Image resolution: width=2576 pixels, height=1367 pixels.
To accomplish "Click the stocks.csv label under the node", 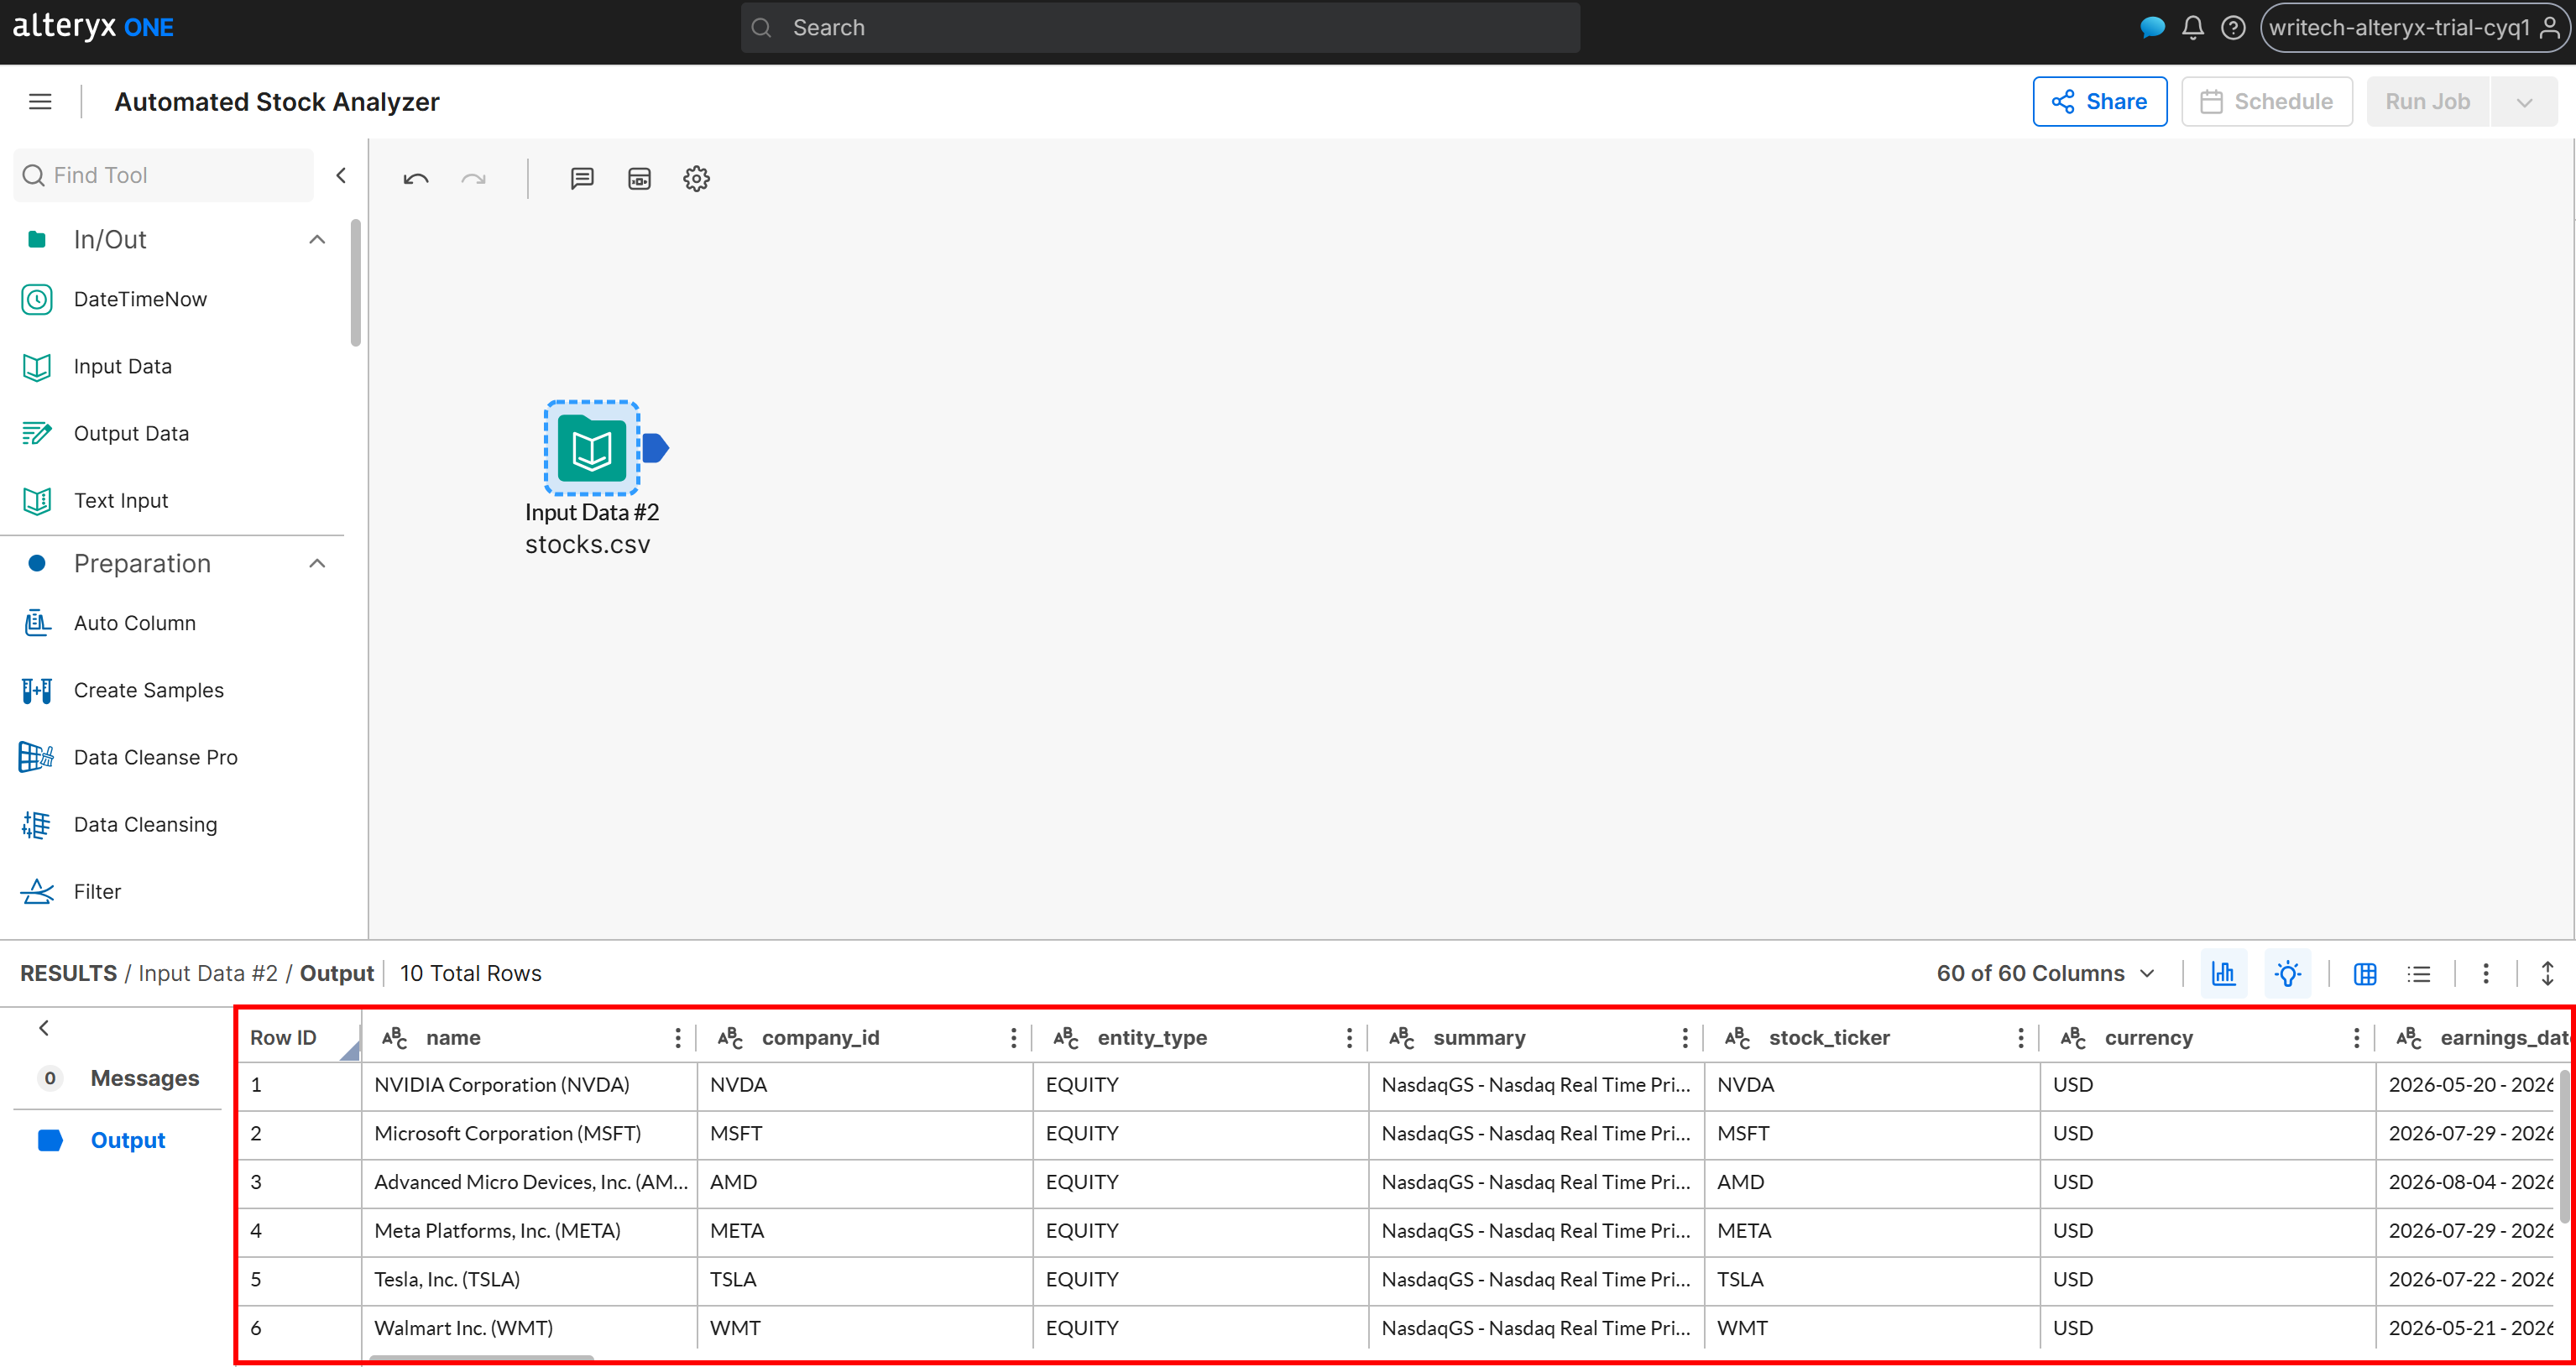I will tap(588, 544).
